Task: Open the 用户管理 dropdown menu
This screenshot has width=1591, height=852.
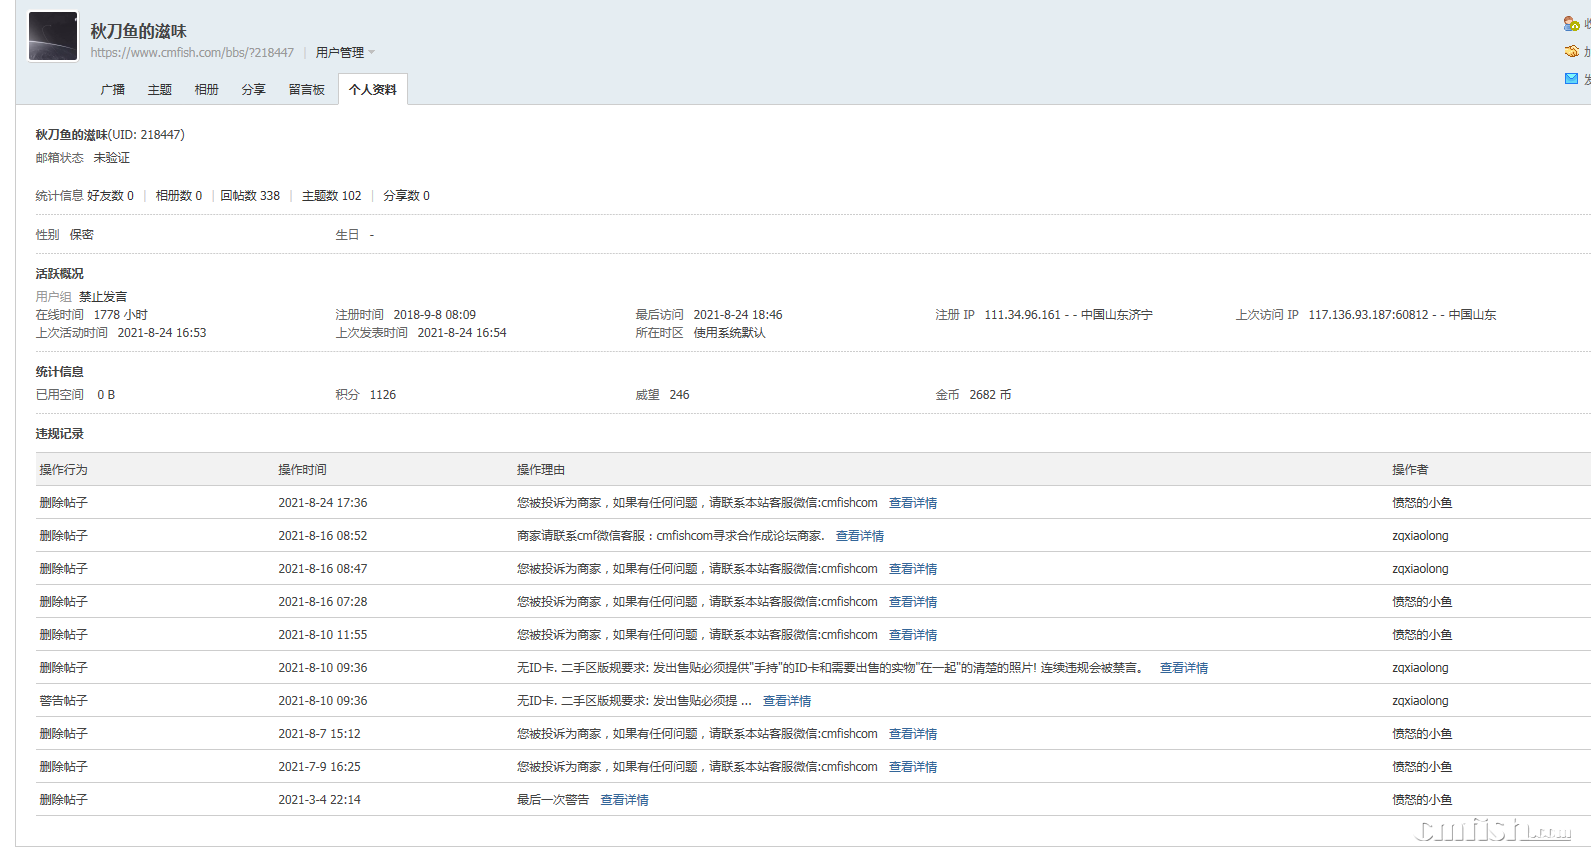Action: click(x=345, y=53)
